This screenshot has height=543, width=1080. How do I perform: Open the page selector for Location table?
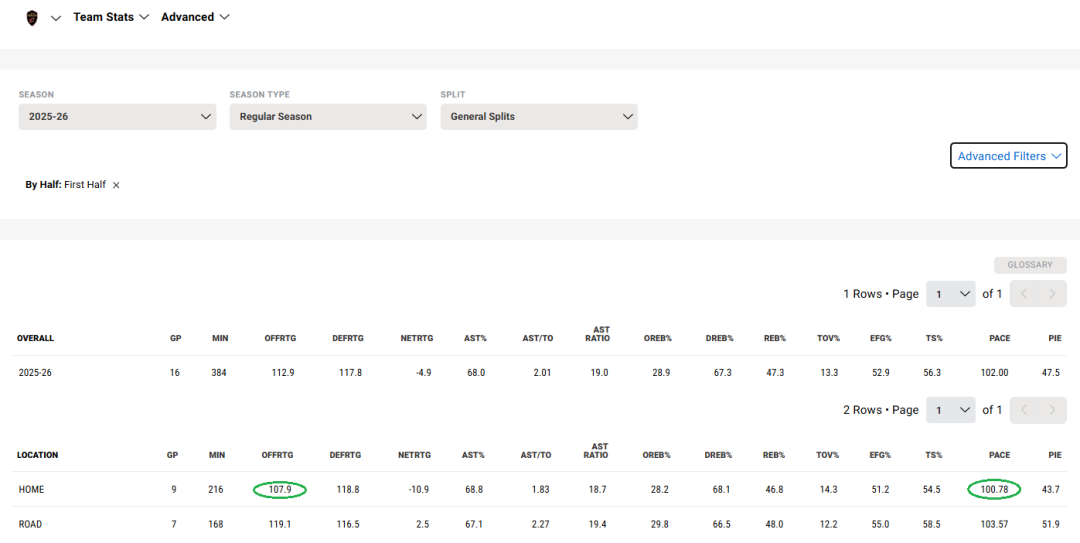point(950,410)
